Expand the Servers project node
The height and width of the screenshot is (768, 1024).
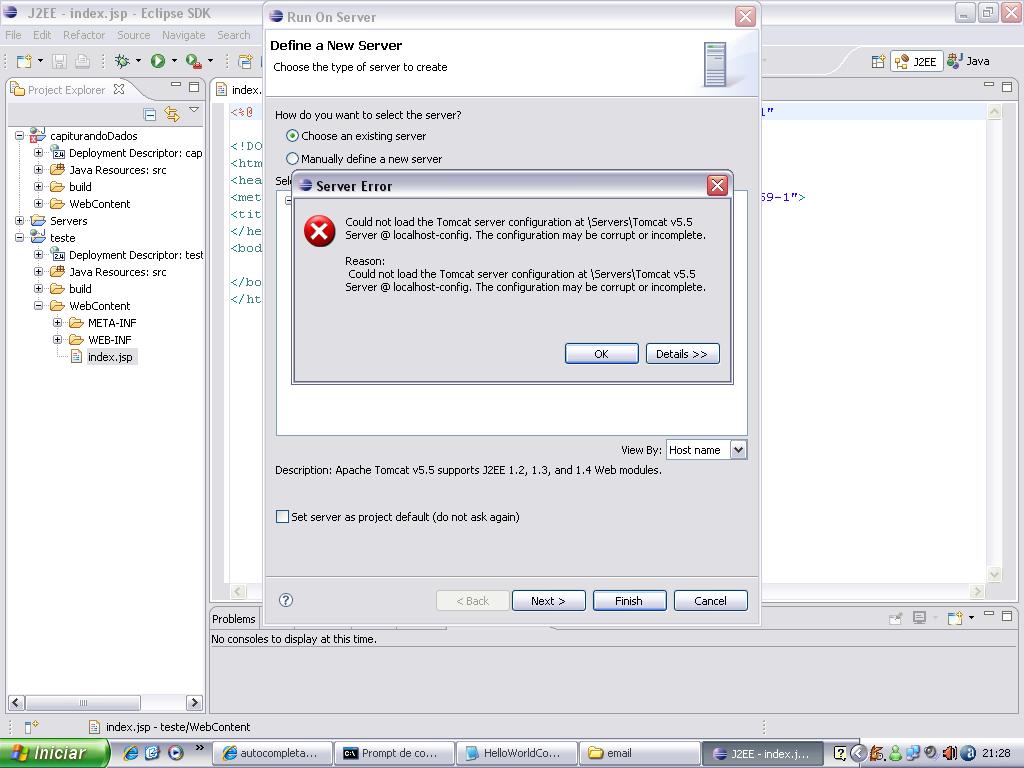tap(20, 221)
